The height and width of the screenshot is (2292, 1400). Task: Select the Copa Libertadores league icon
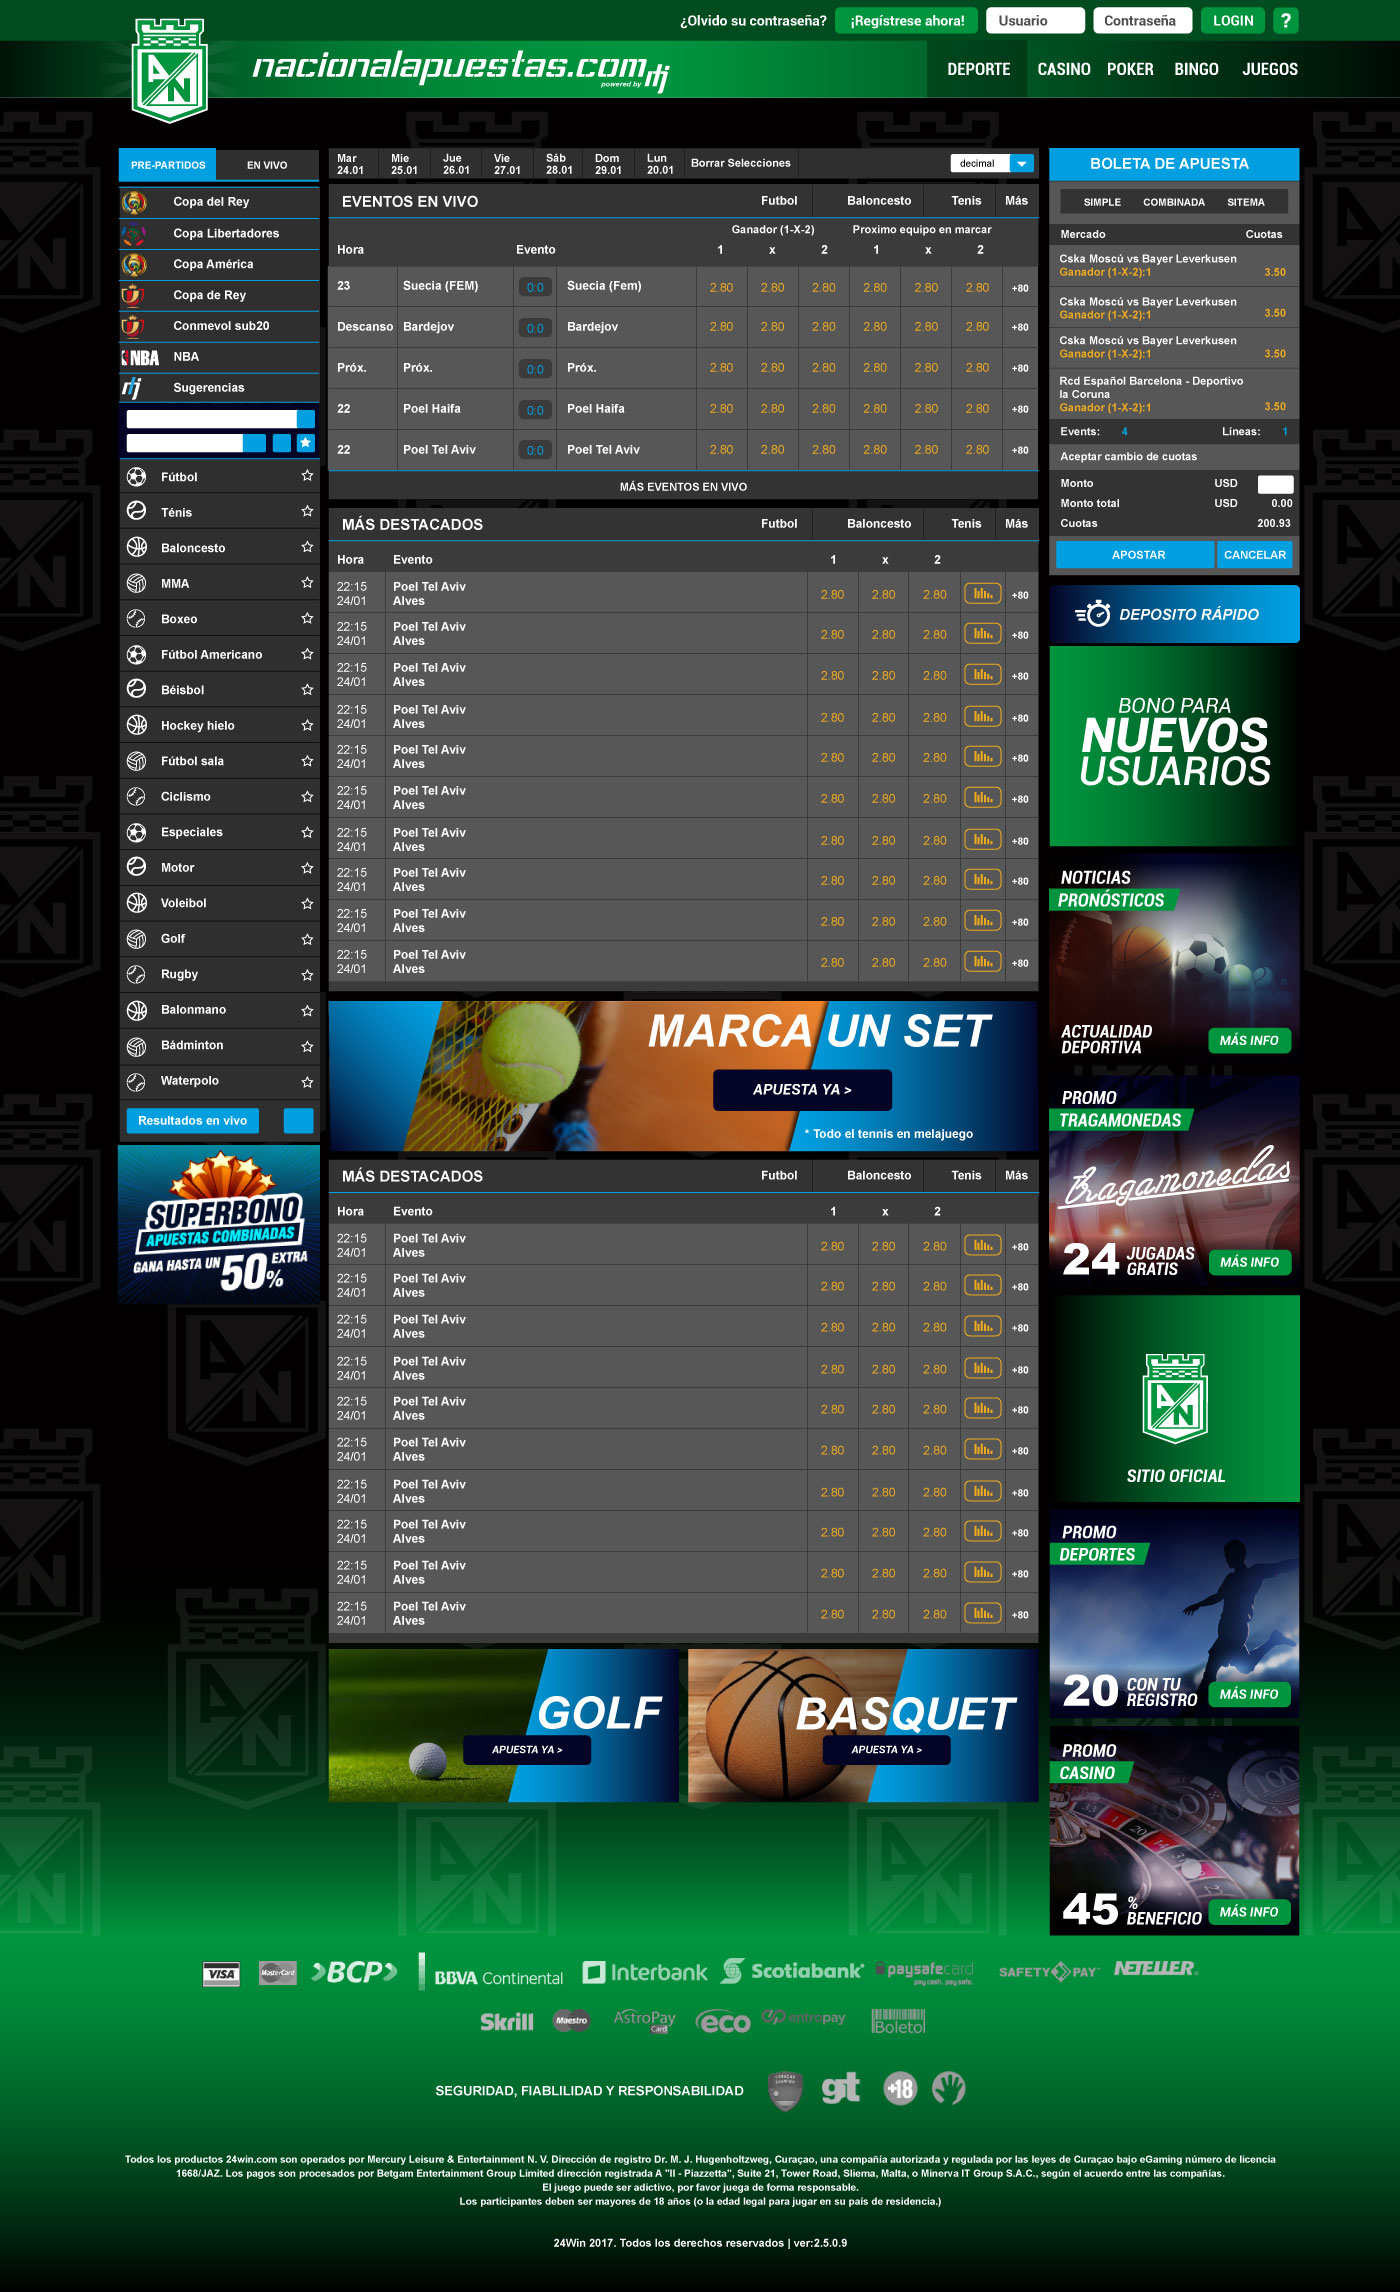[134, 234]
